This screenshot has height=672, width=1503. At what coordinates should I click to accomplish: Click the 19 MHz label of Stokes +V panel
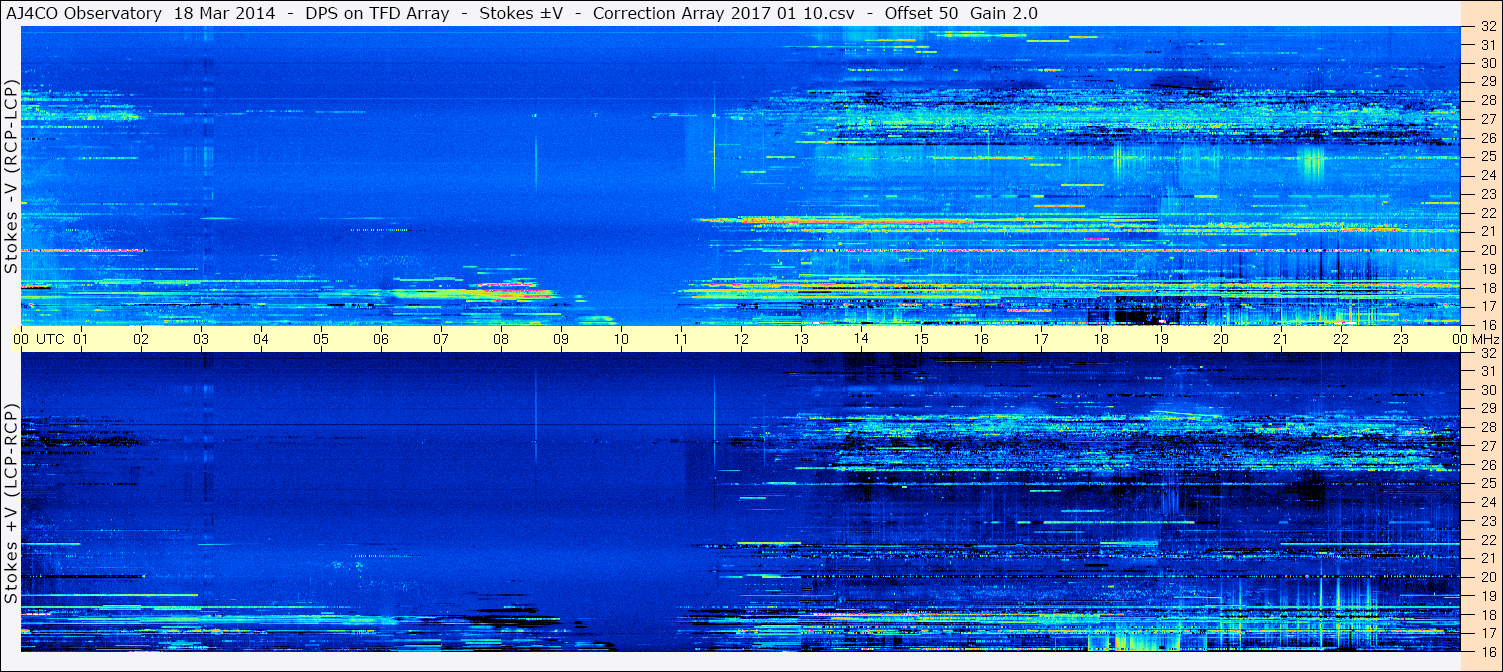point(1488,596)
